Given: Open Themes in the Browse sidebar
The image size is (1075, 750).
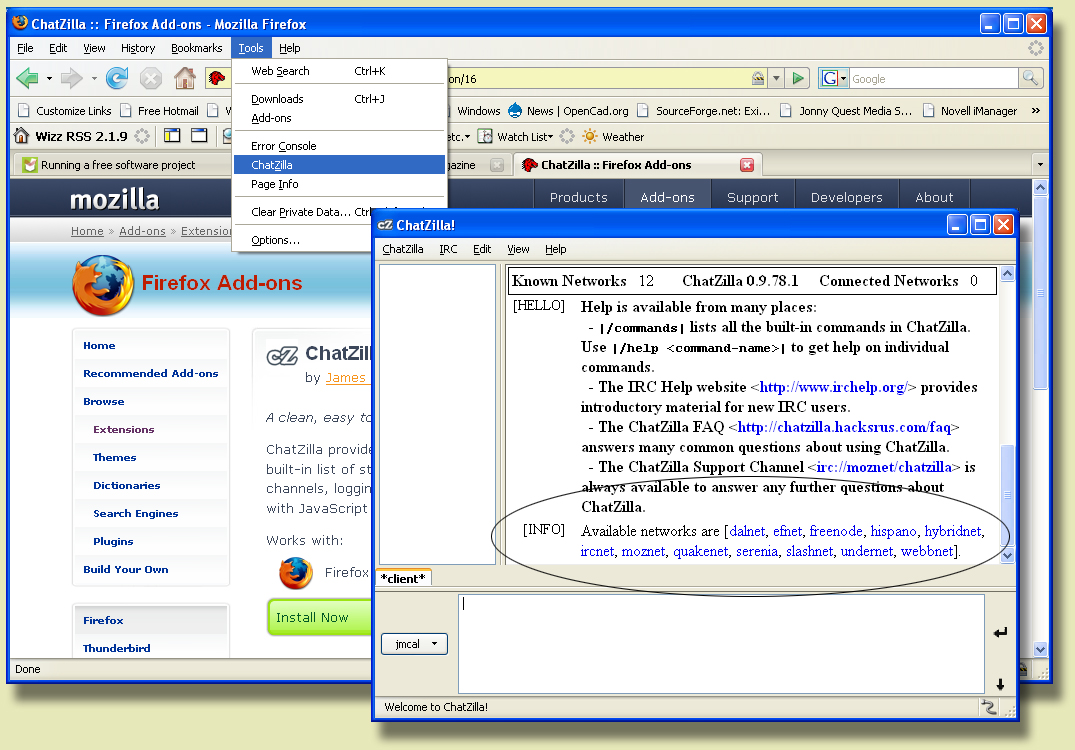Looking at the screenshot, I should click(114, 457).
